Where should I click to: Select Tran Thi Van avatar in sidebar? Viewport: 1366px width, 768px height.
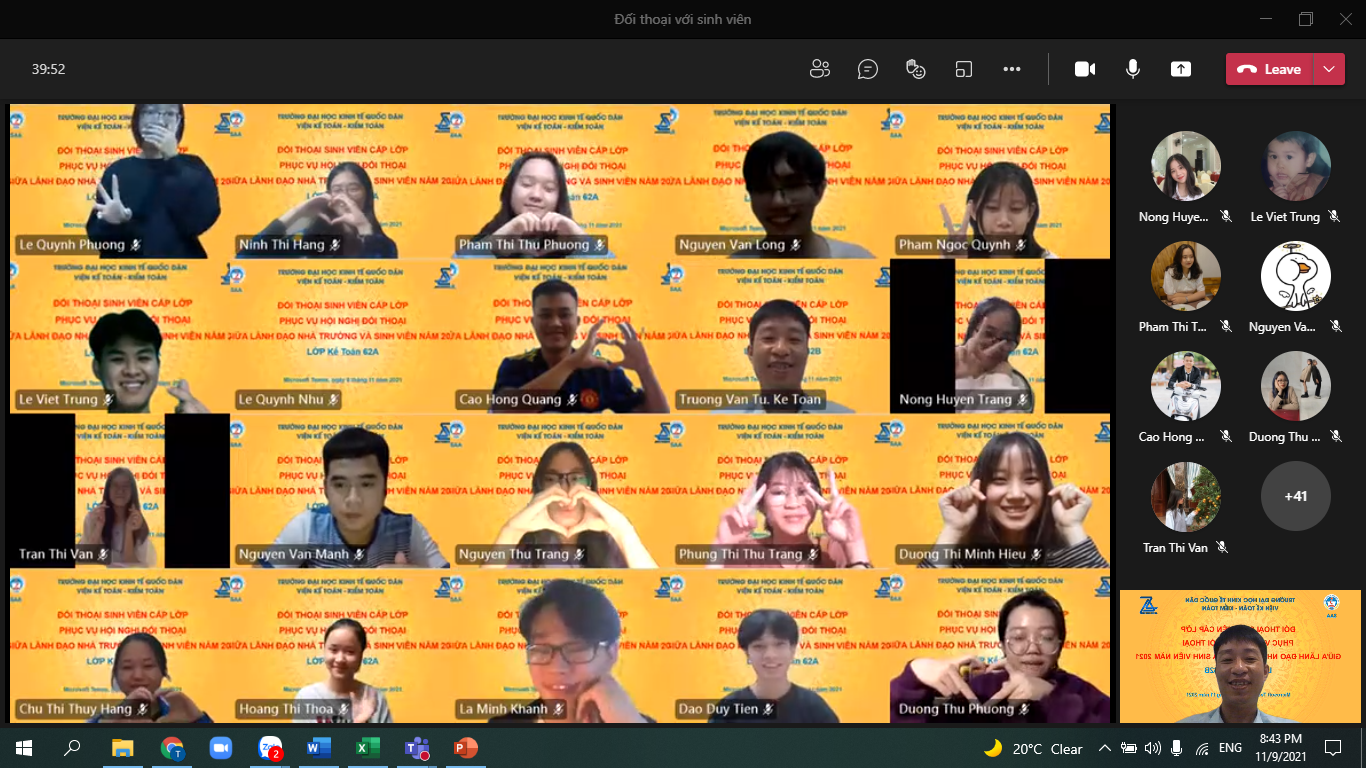pyautogui.click(x=1185, y=496)
